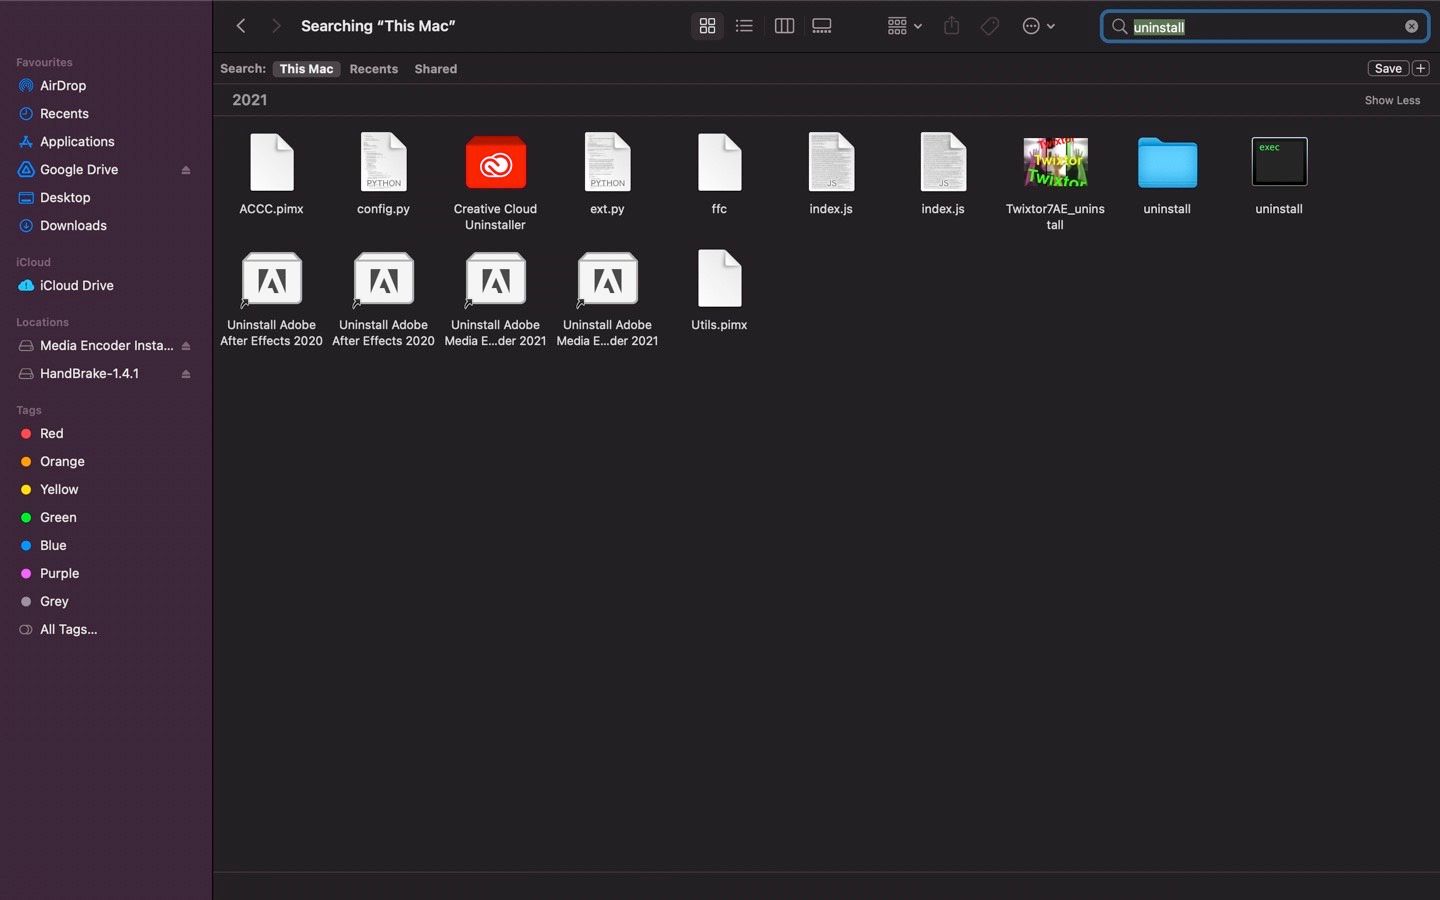
Task: Open the More actions ellipsis menu
Action: [1038, 25]
